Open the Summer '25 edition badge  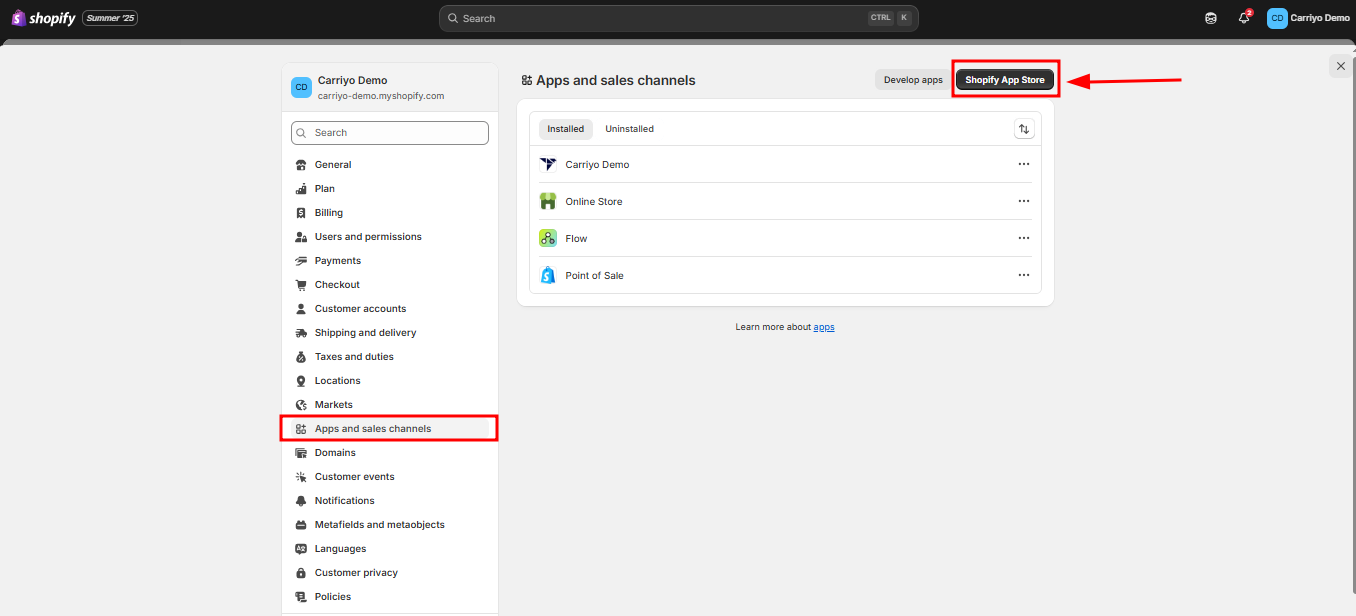pos(110,18)
